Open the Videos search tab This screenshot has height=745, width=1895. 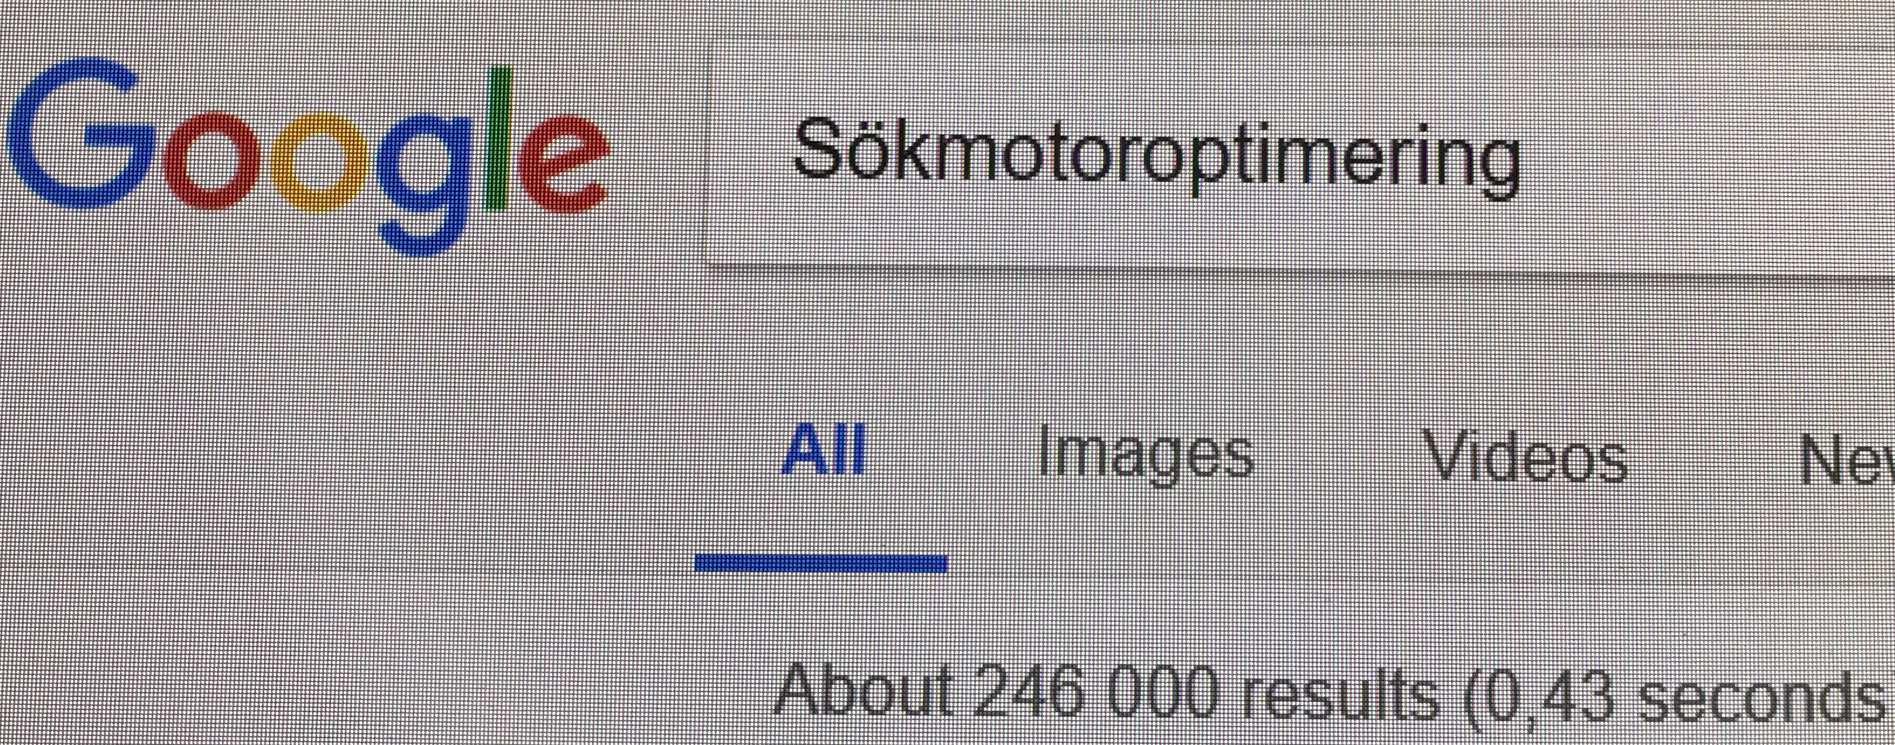[x=1527, y=457]
